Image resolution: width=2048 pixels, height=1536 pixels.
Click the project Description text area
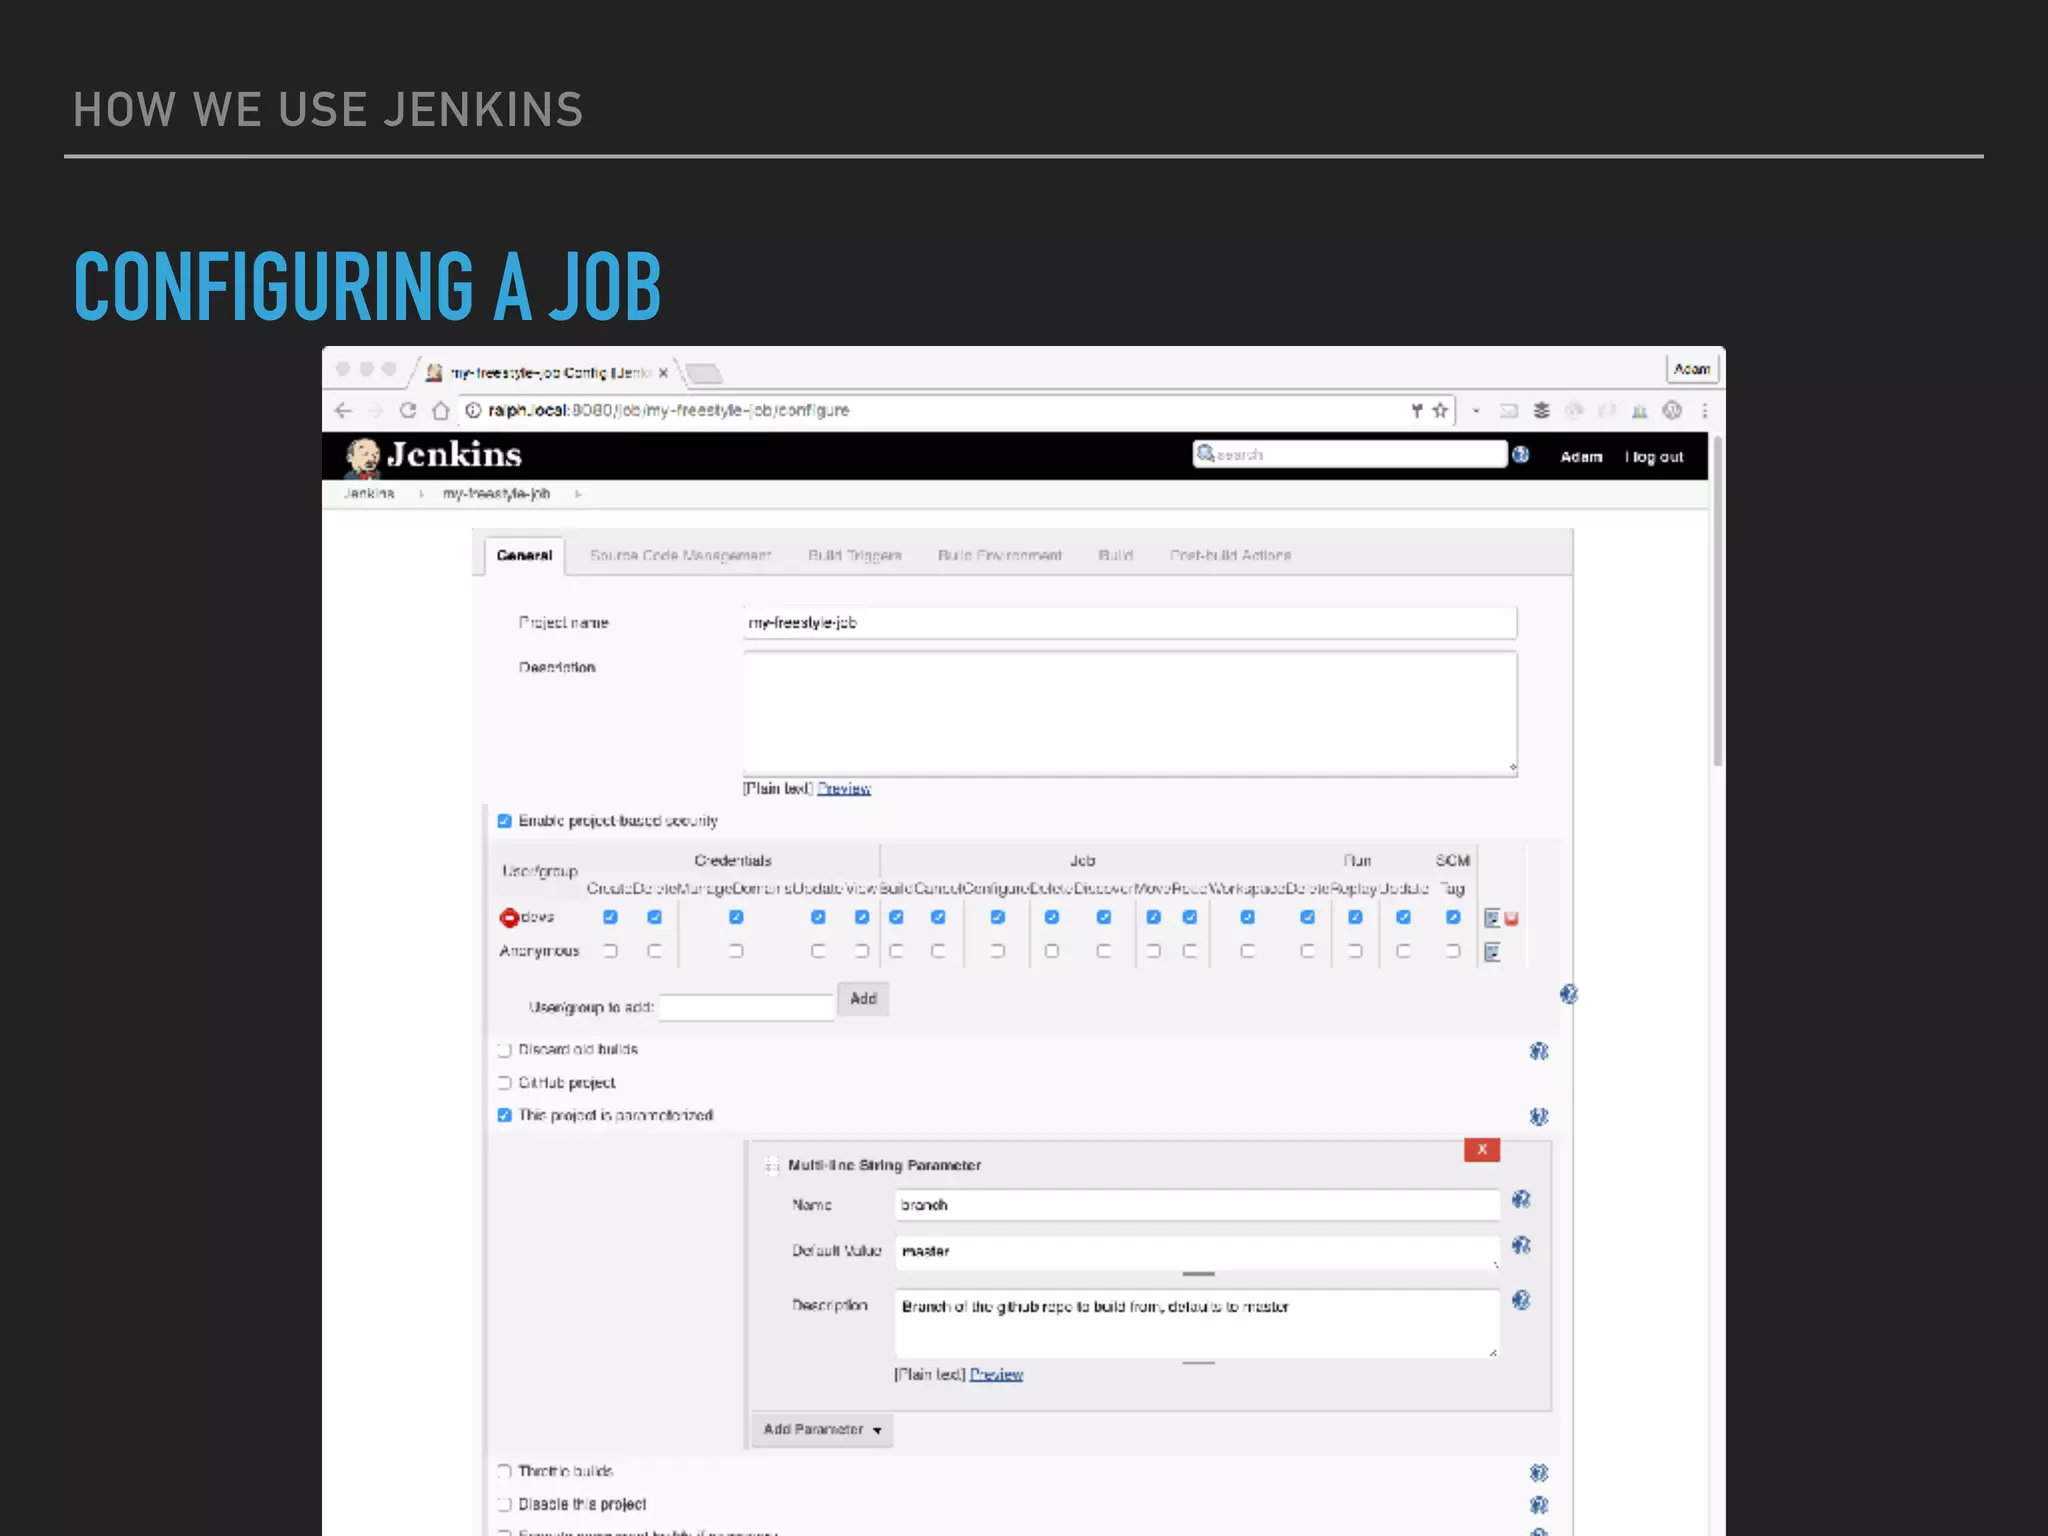pyautogui.click(x=1130, y=714)
